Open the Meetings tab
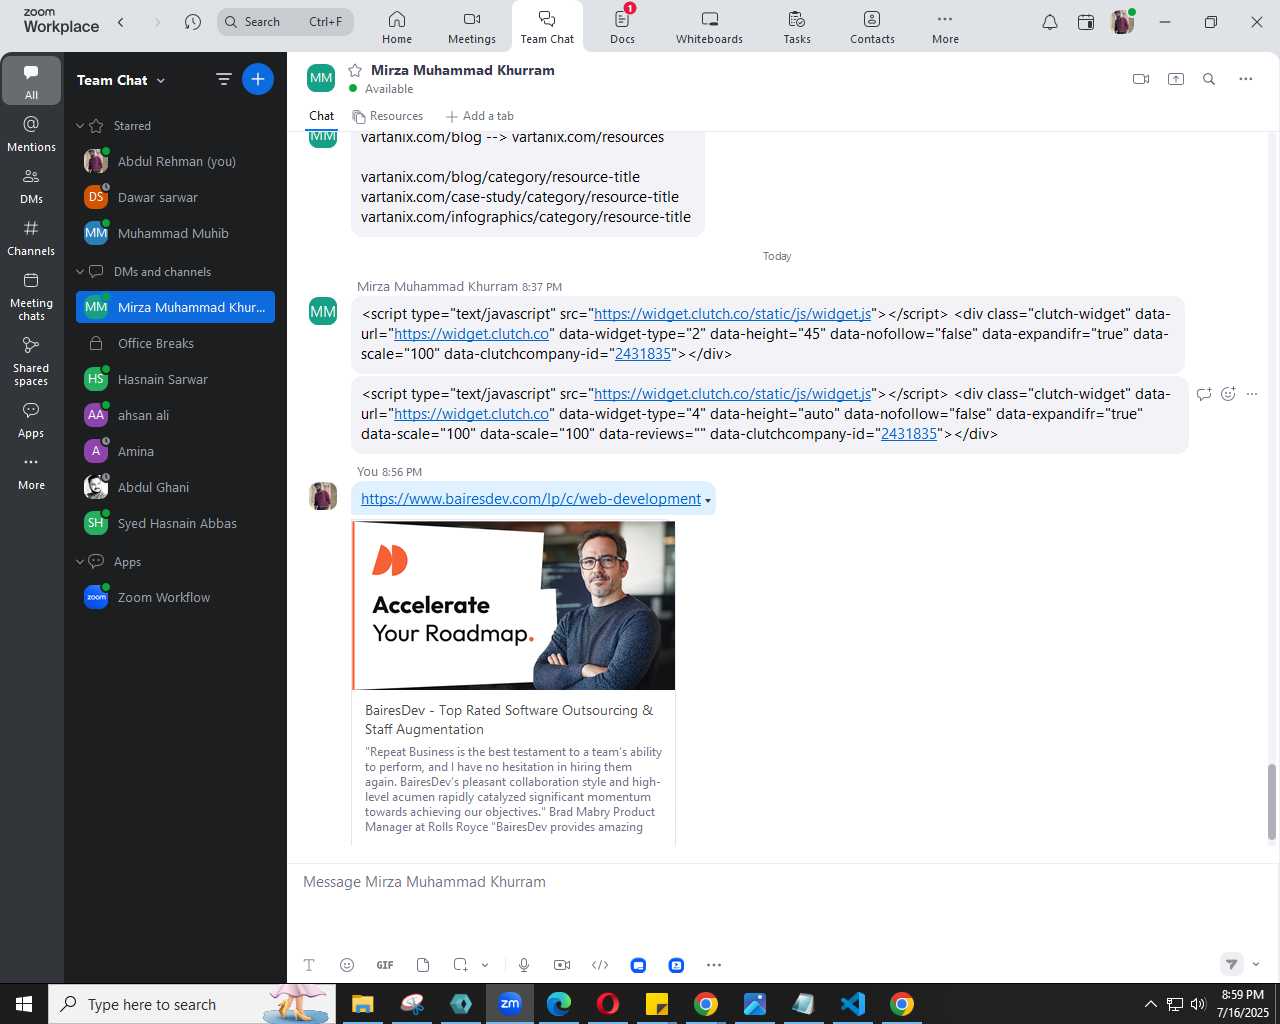 click(x=472, y=27)
